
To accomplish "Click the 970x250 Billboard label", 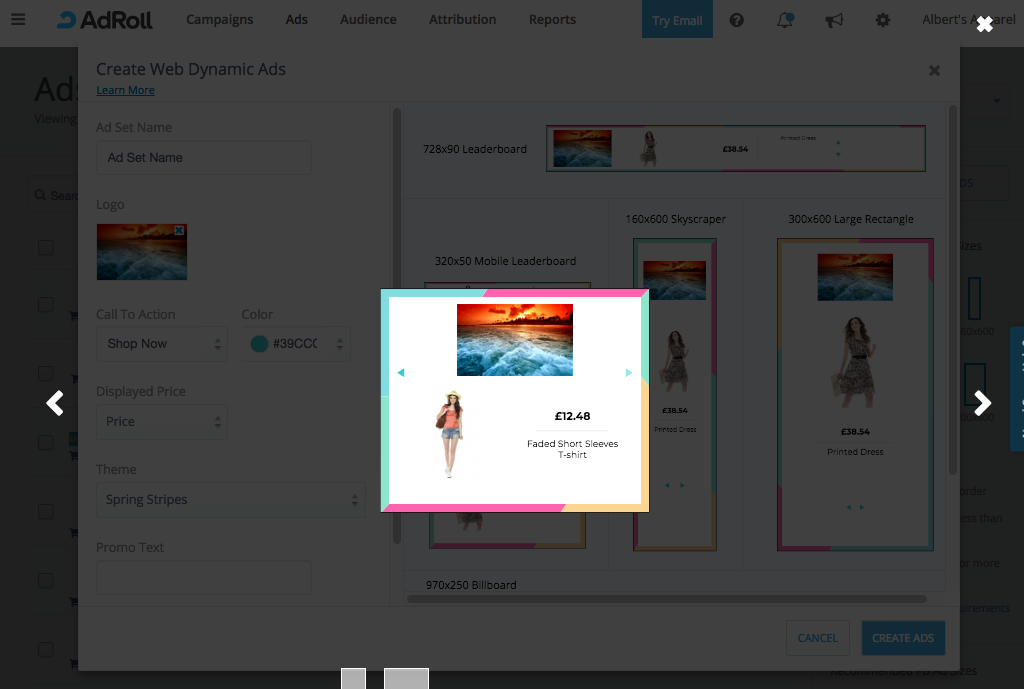I will [471, 585].
